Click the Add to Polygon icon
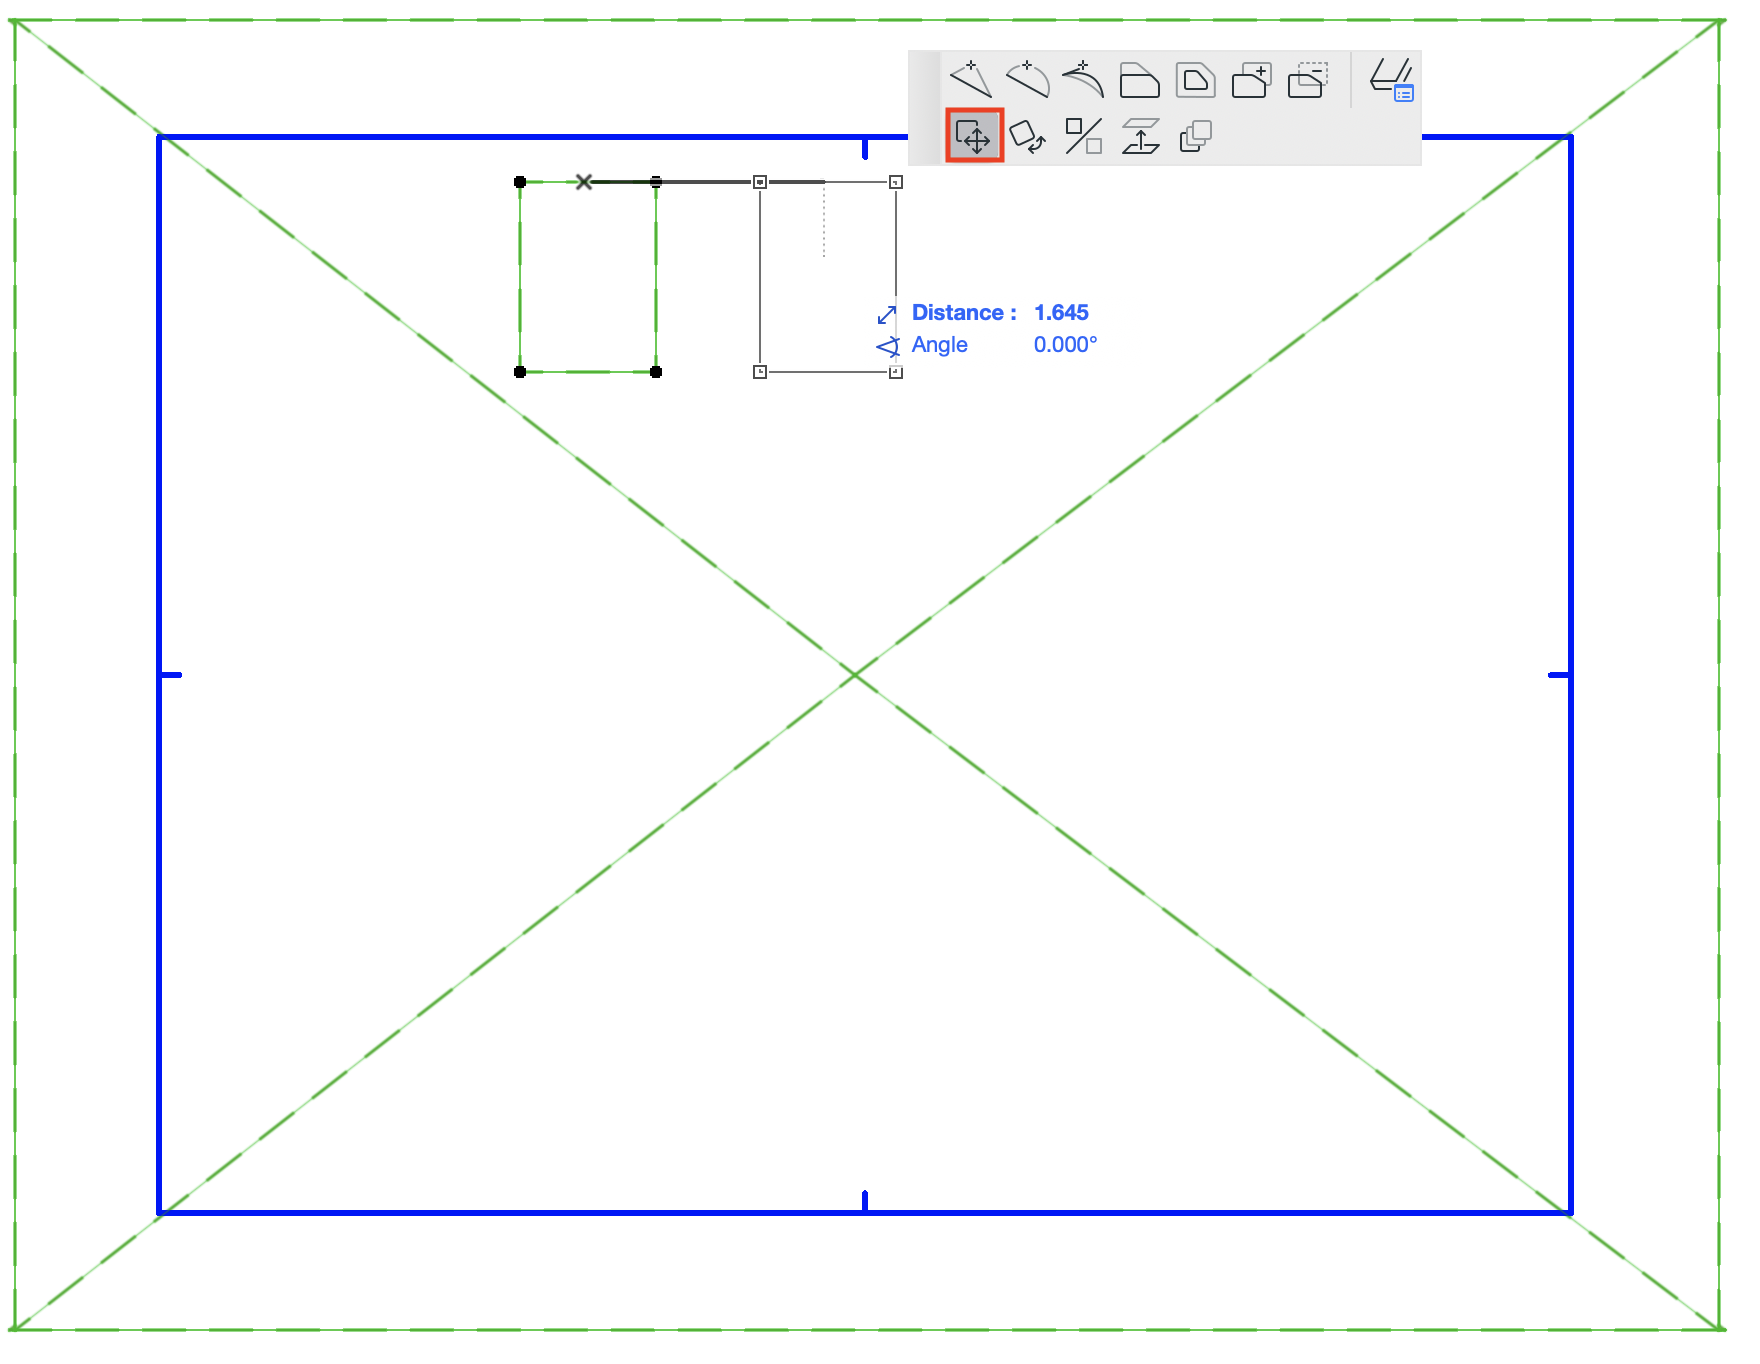 click(1251, 80)
